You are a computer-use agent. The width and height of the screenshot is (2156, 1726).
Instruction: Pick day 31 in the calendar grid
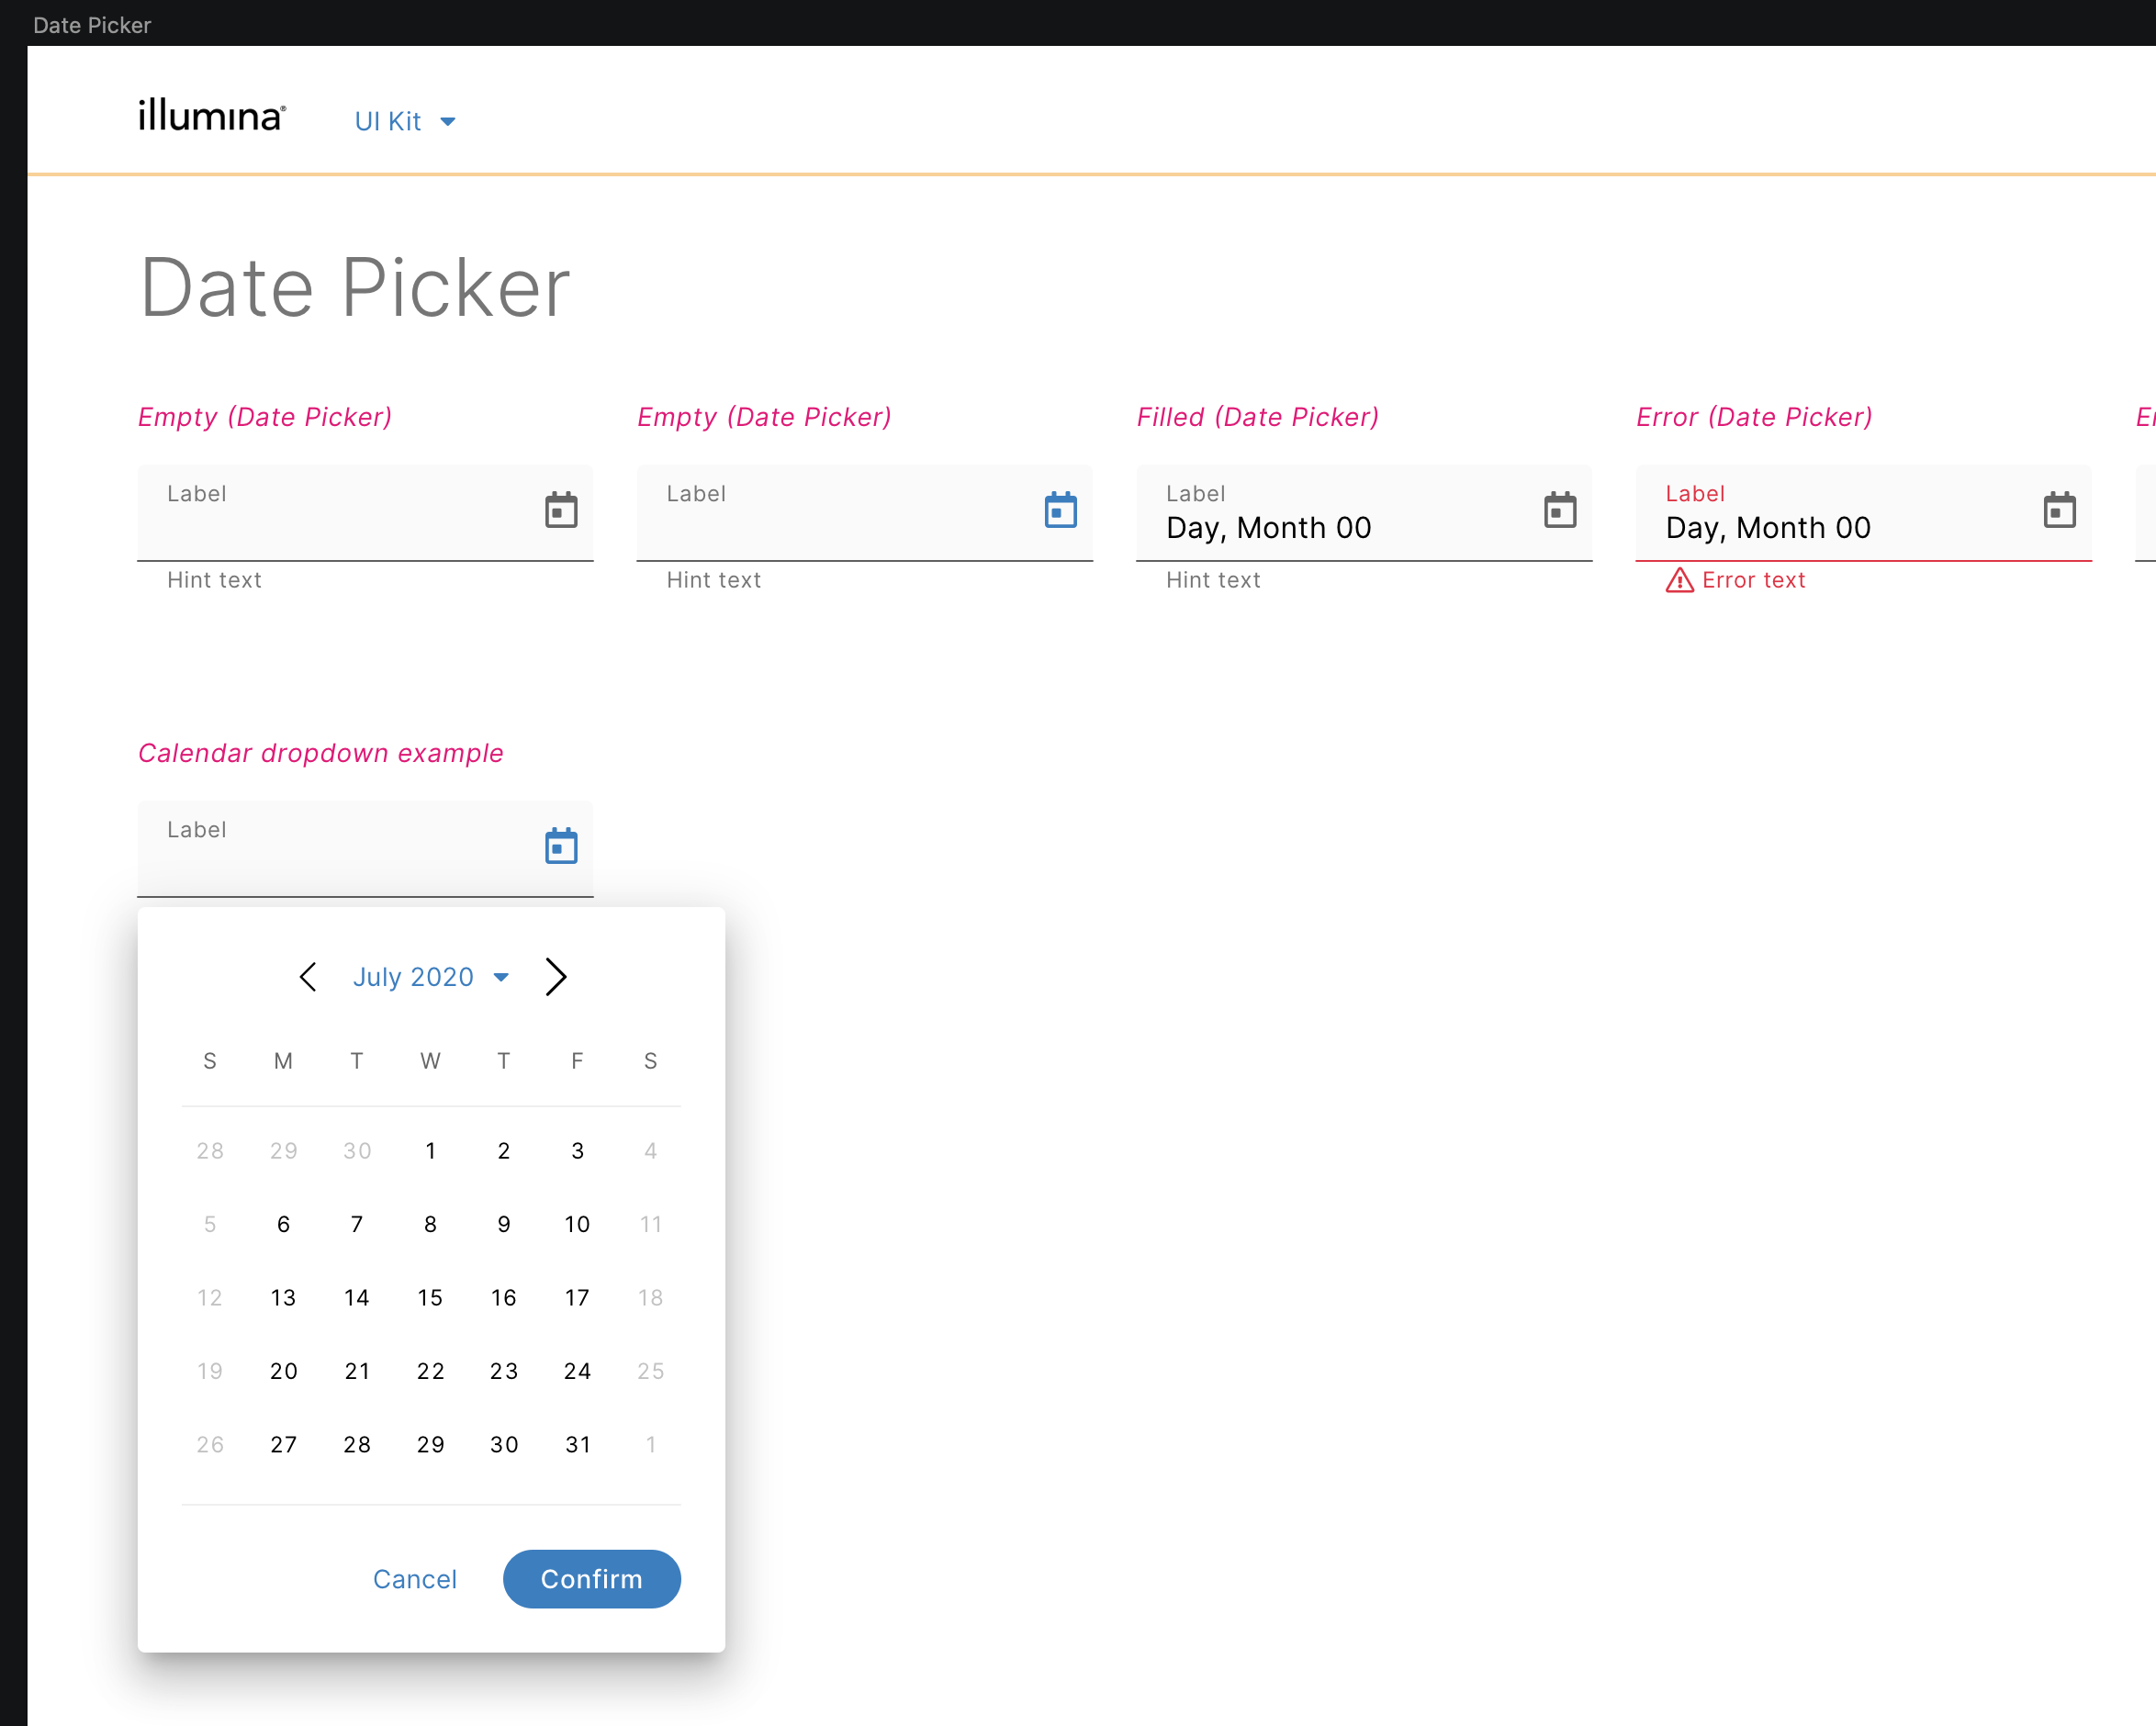(x=577, y=1445)
